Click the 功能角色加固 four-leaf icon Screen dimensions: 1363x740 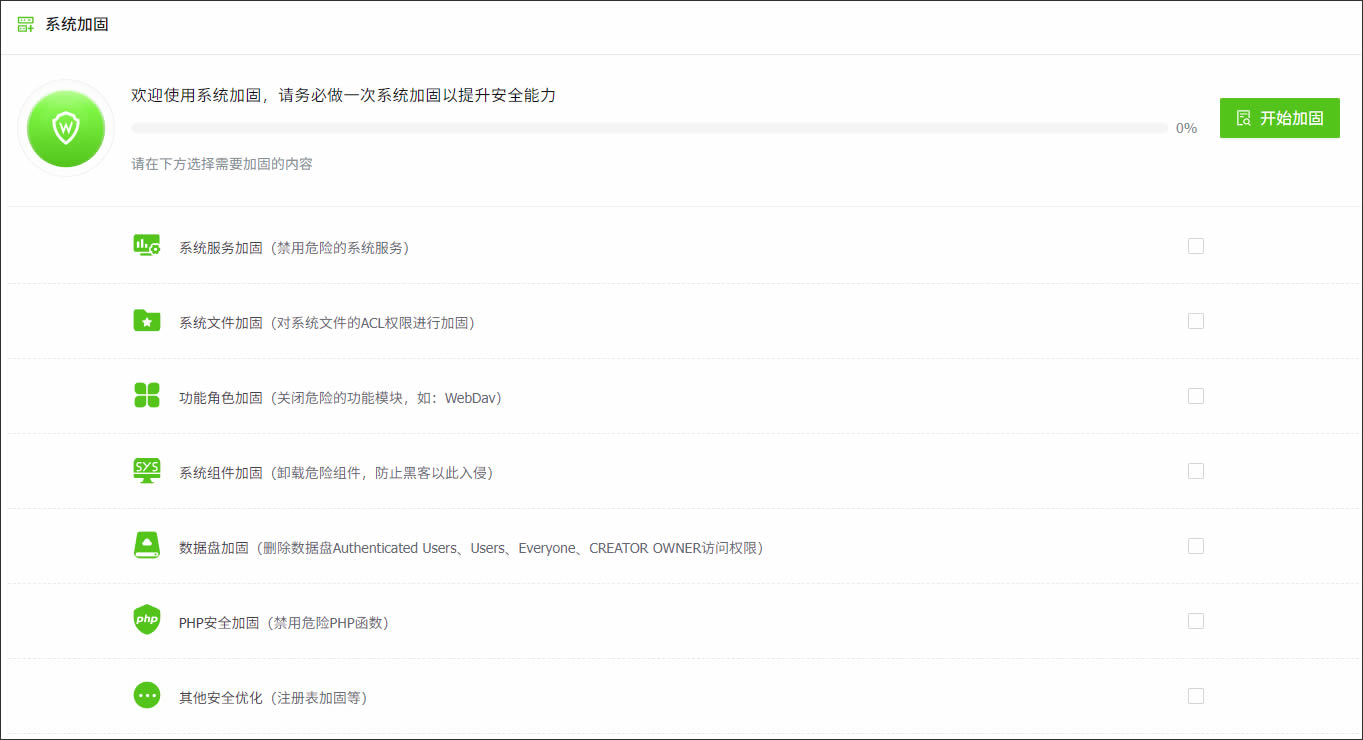point(147,396)
